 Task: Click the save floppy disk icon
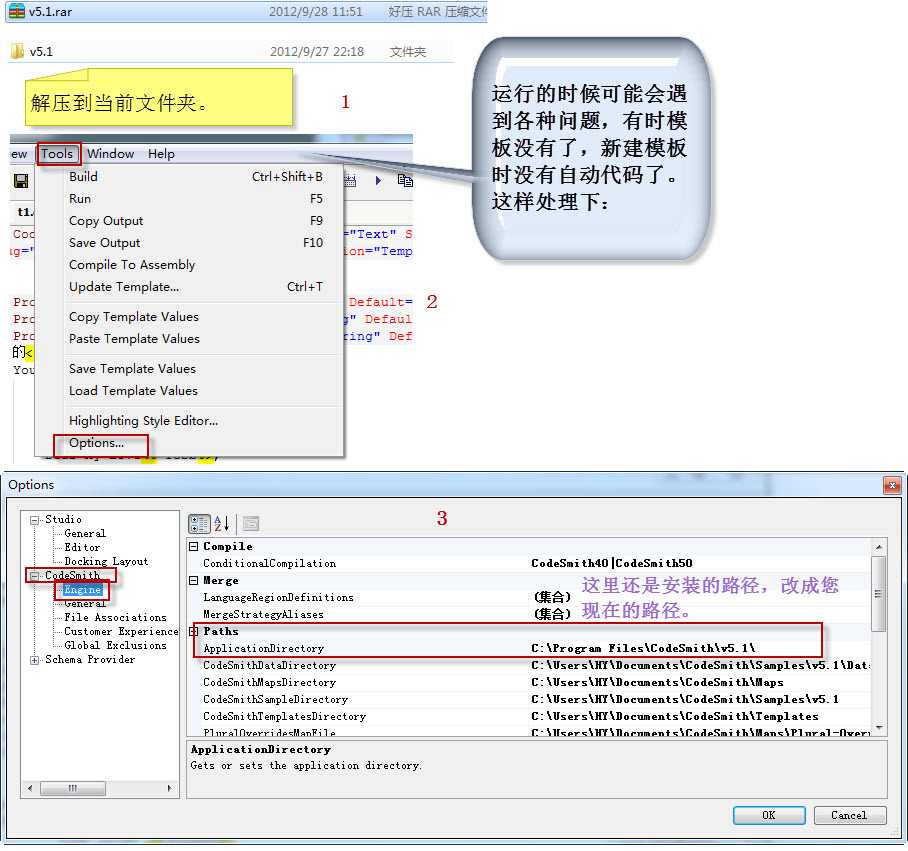pyautogui.click(x=21, y=181)
